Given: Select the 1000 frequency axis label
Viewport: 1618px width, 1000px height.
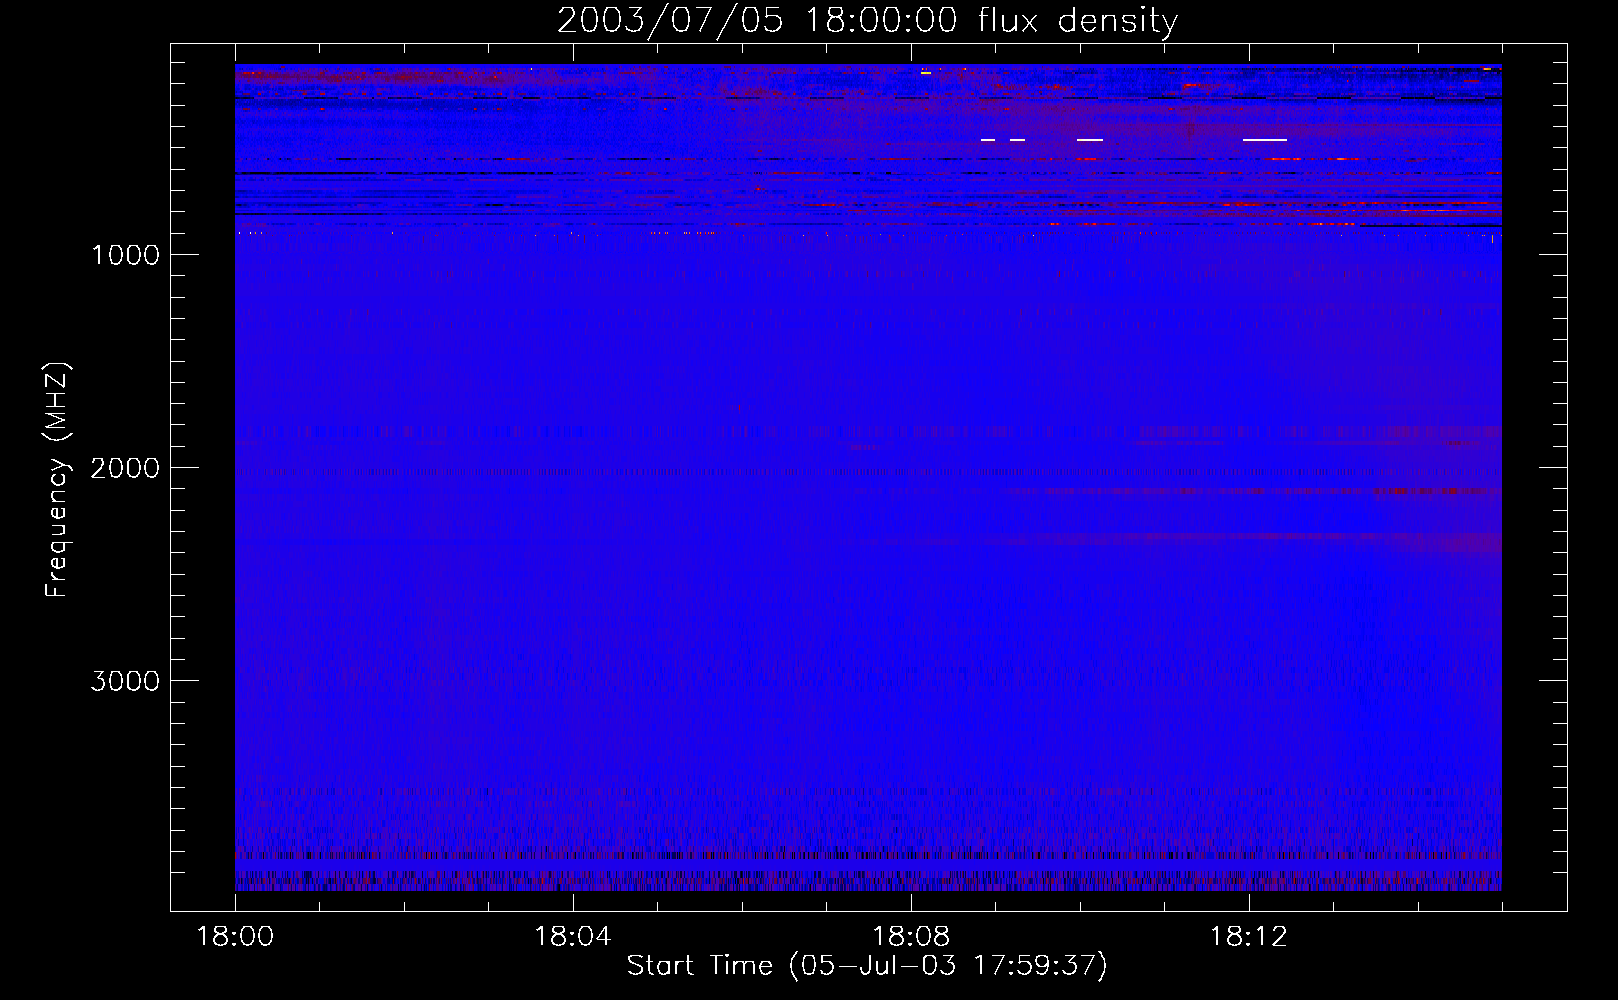Looking at the screenshot, I should [x=125, y=255].
